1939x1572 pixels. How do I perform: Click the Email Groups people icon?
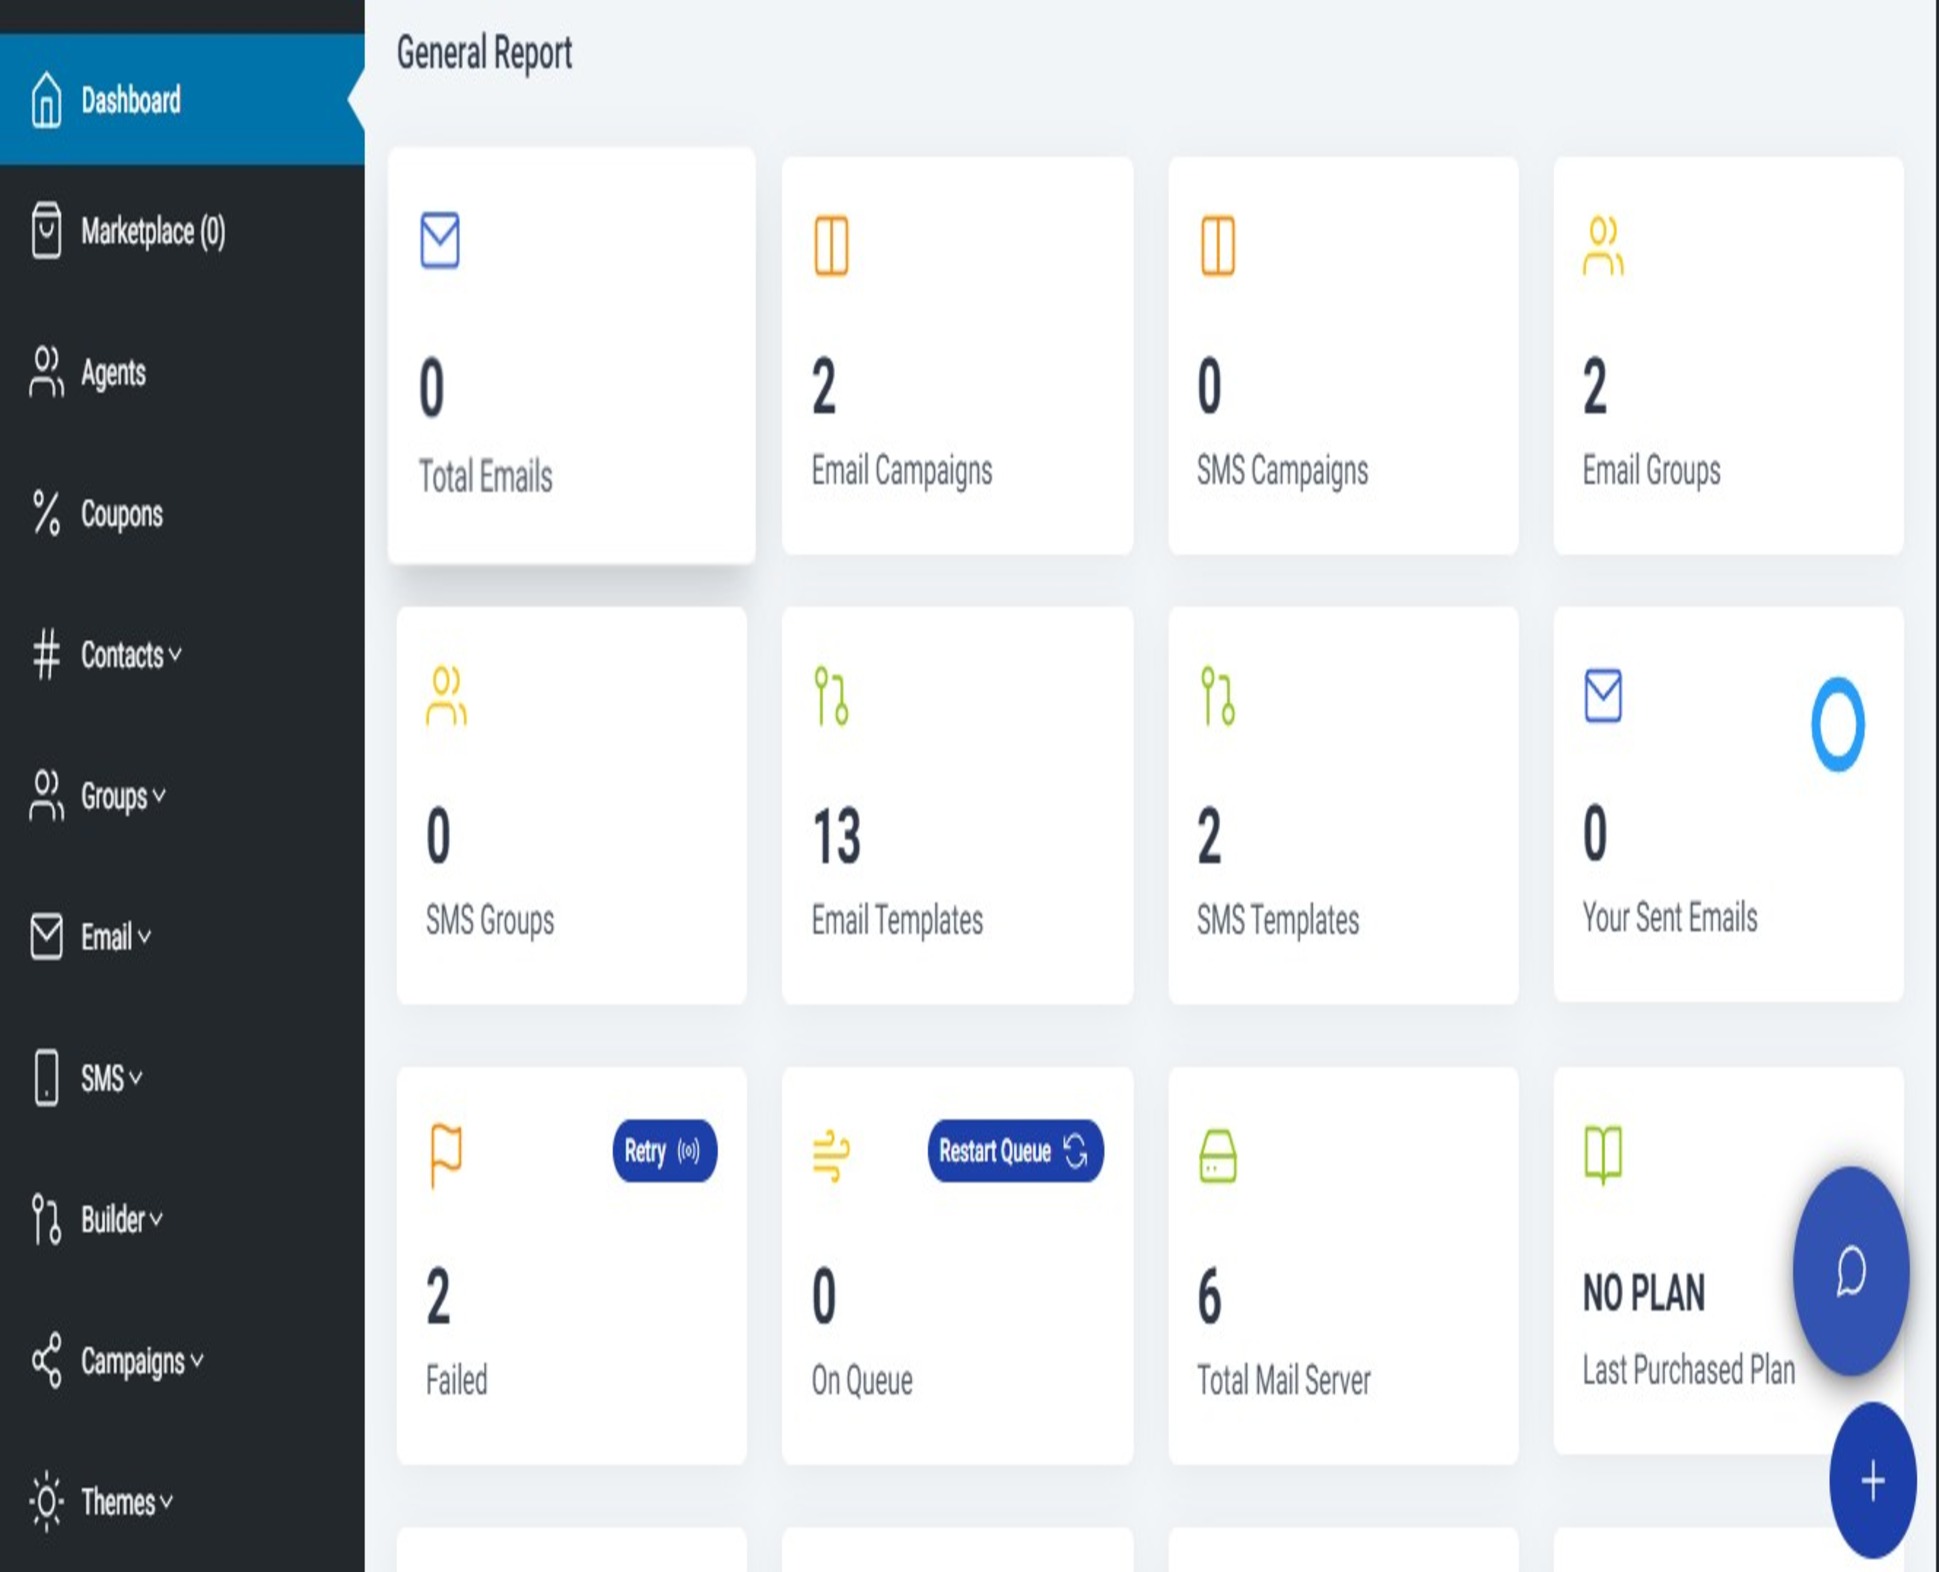pyautogui.click(x=1603, y=245)
